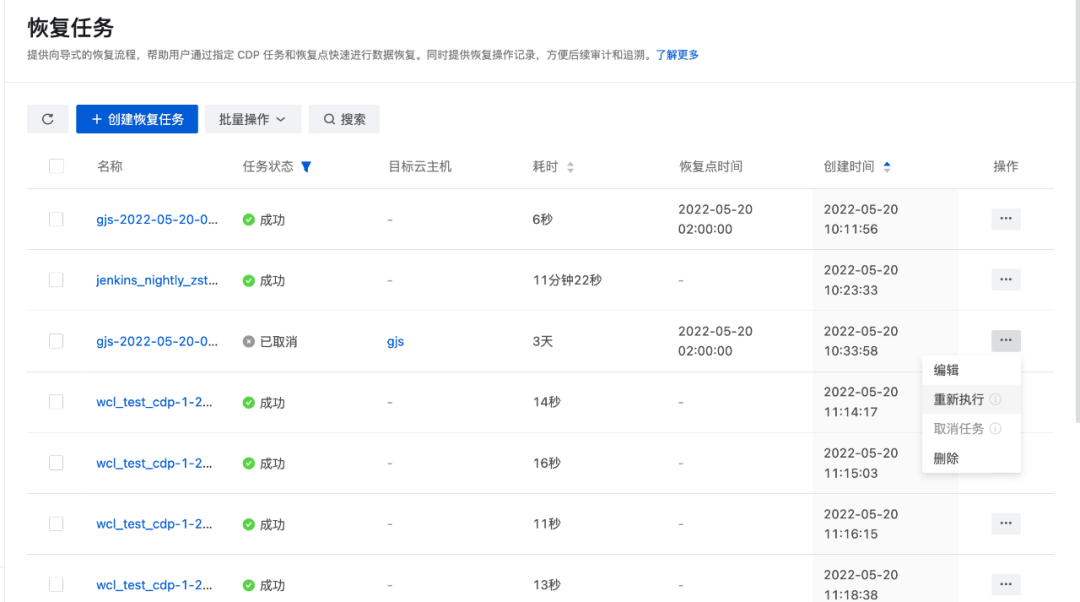Click 成功 status icon of jenkins_nightly row
This screenshot has width=1080, height=602.
click(x=249, y=280)
